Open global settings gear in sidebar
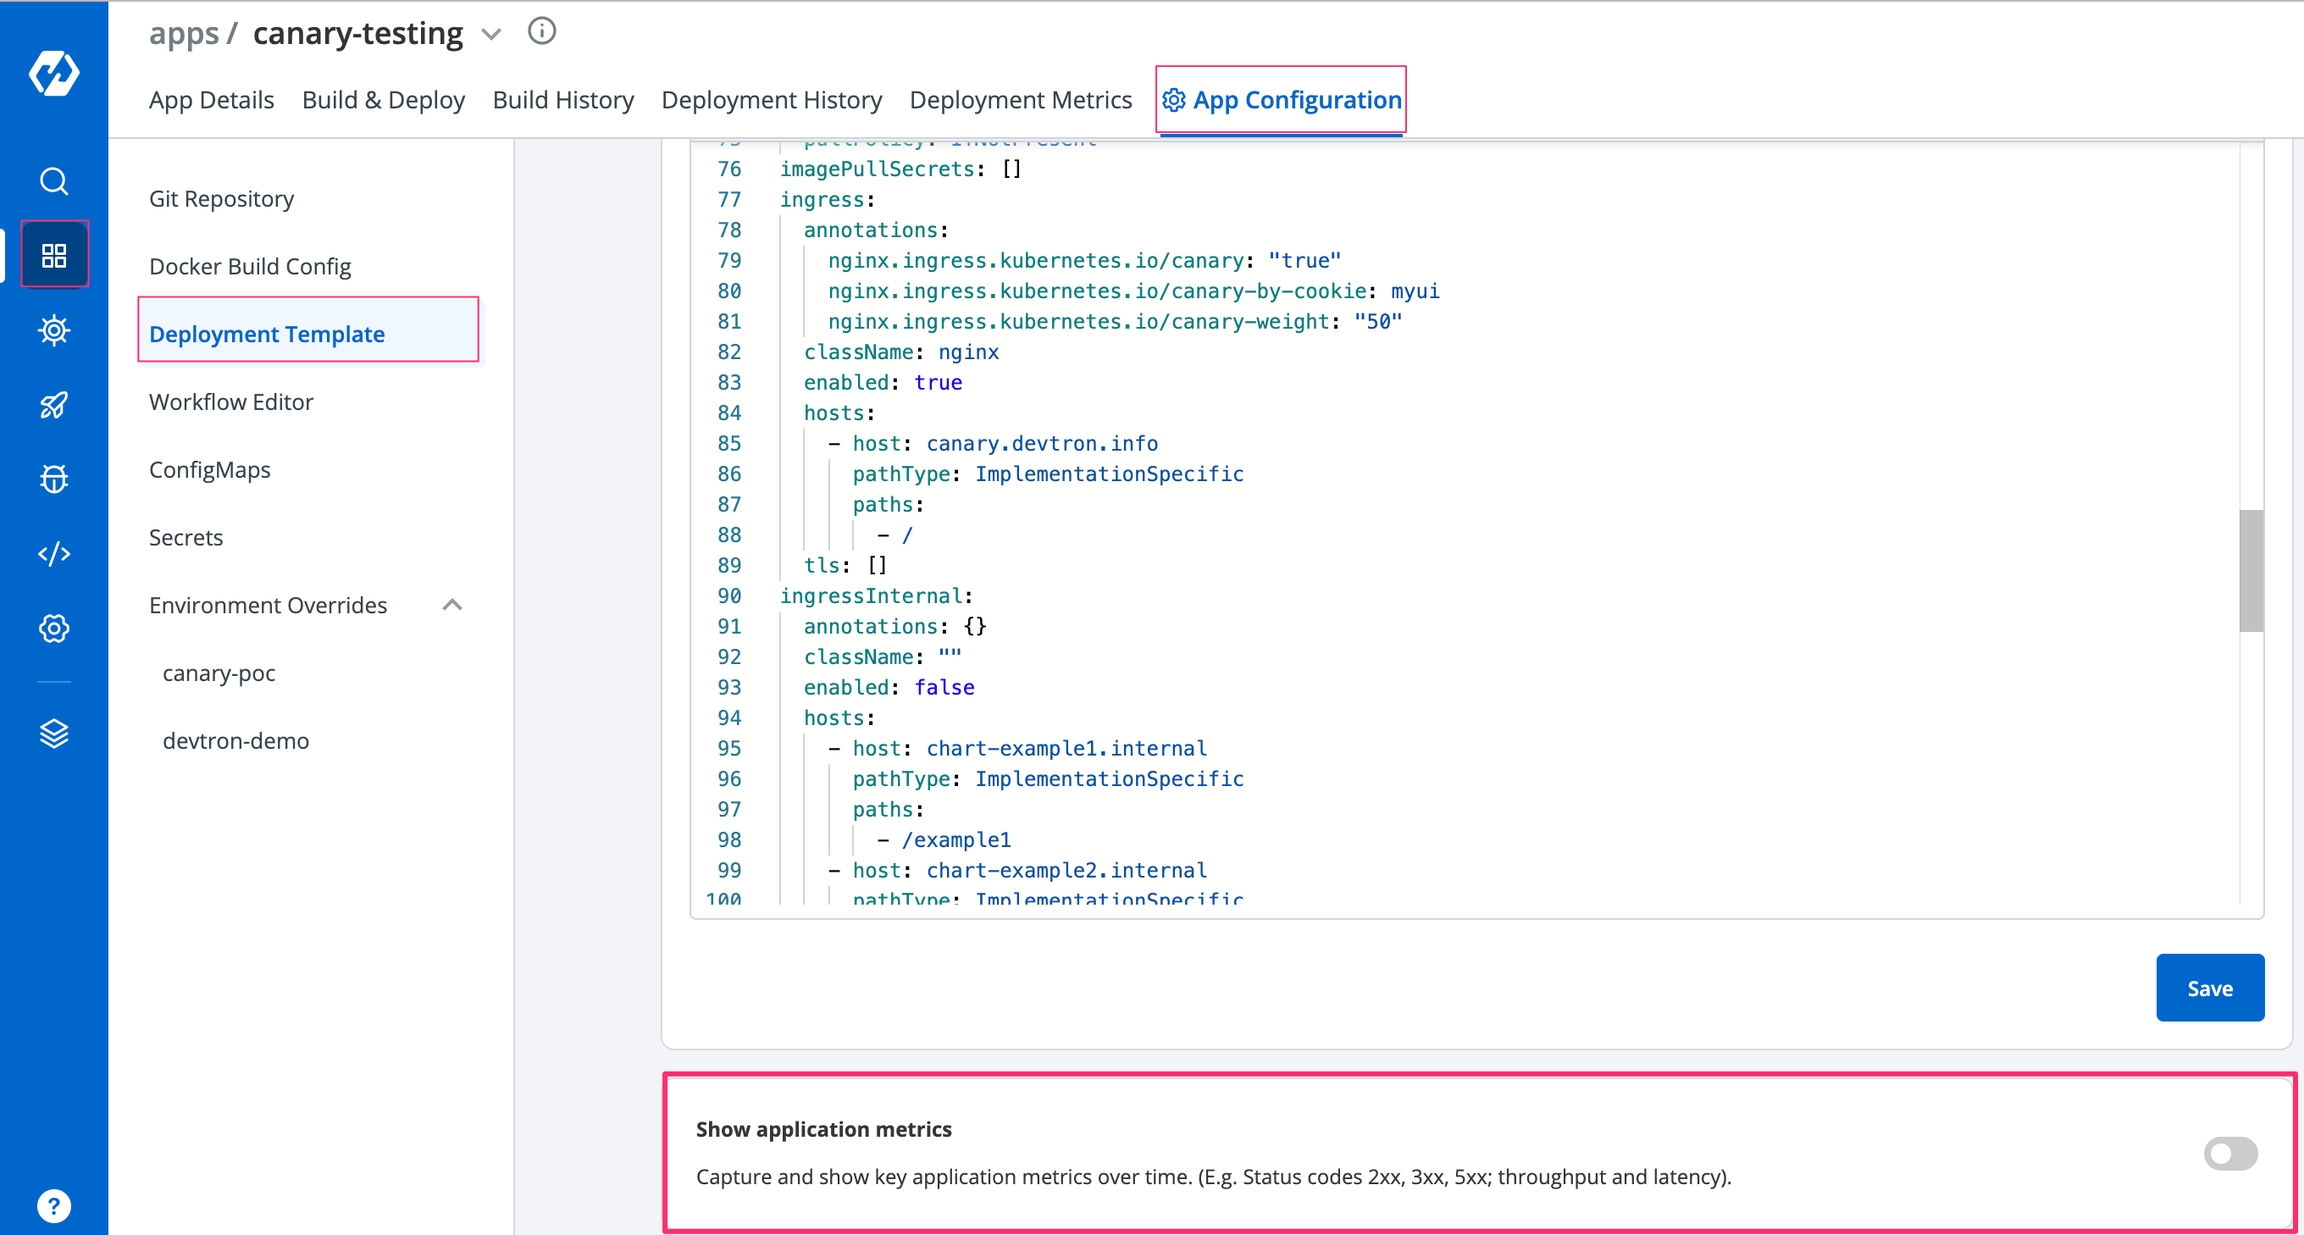The height and width of the screenshot is (1235, 2304). click(54, 628)
